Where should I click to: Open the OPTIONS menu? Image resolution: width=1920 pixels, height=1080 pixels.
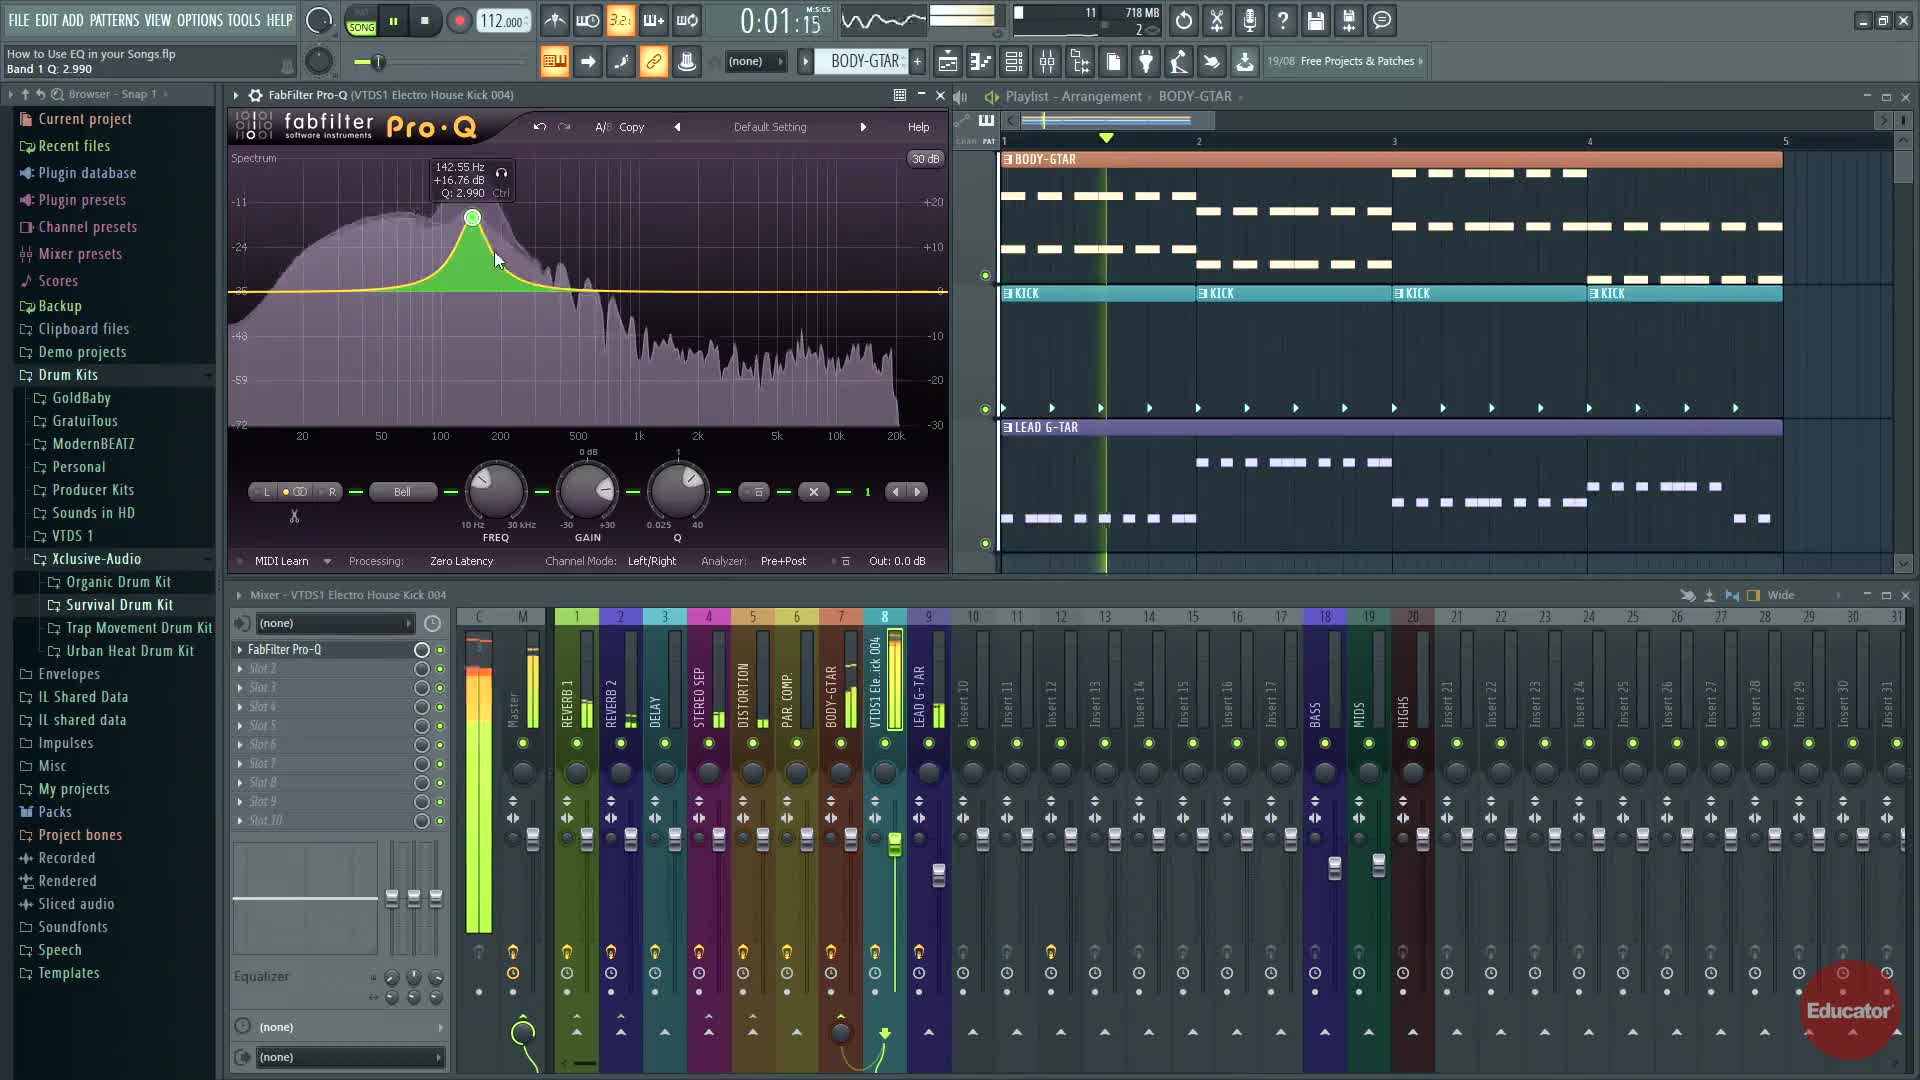[x=199, y=20]
